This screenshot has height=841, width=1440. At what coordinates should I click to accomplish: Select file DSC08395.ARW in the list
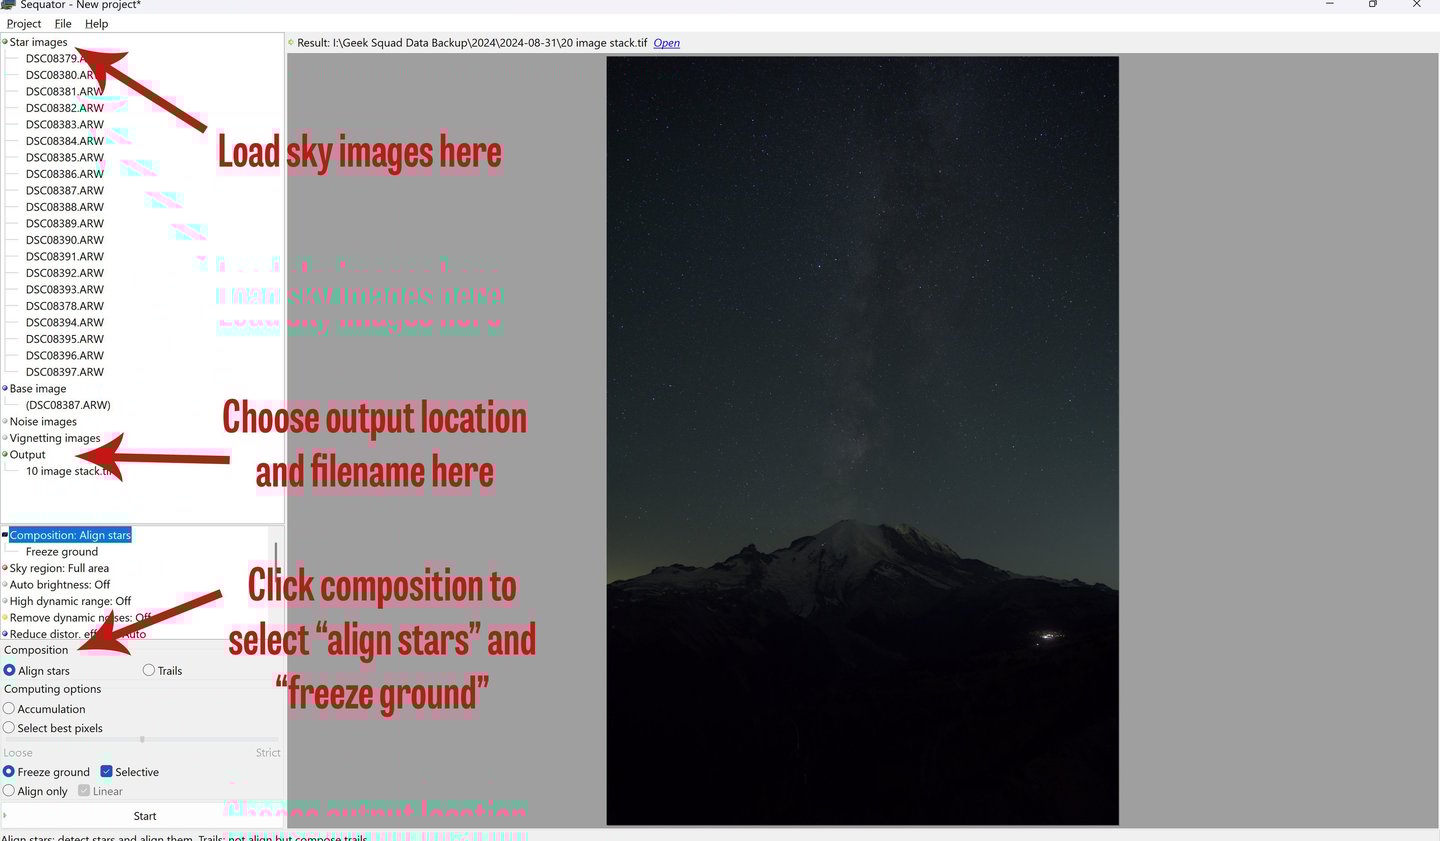[65, 339]
